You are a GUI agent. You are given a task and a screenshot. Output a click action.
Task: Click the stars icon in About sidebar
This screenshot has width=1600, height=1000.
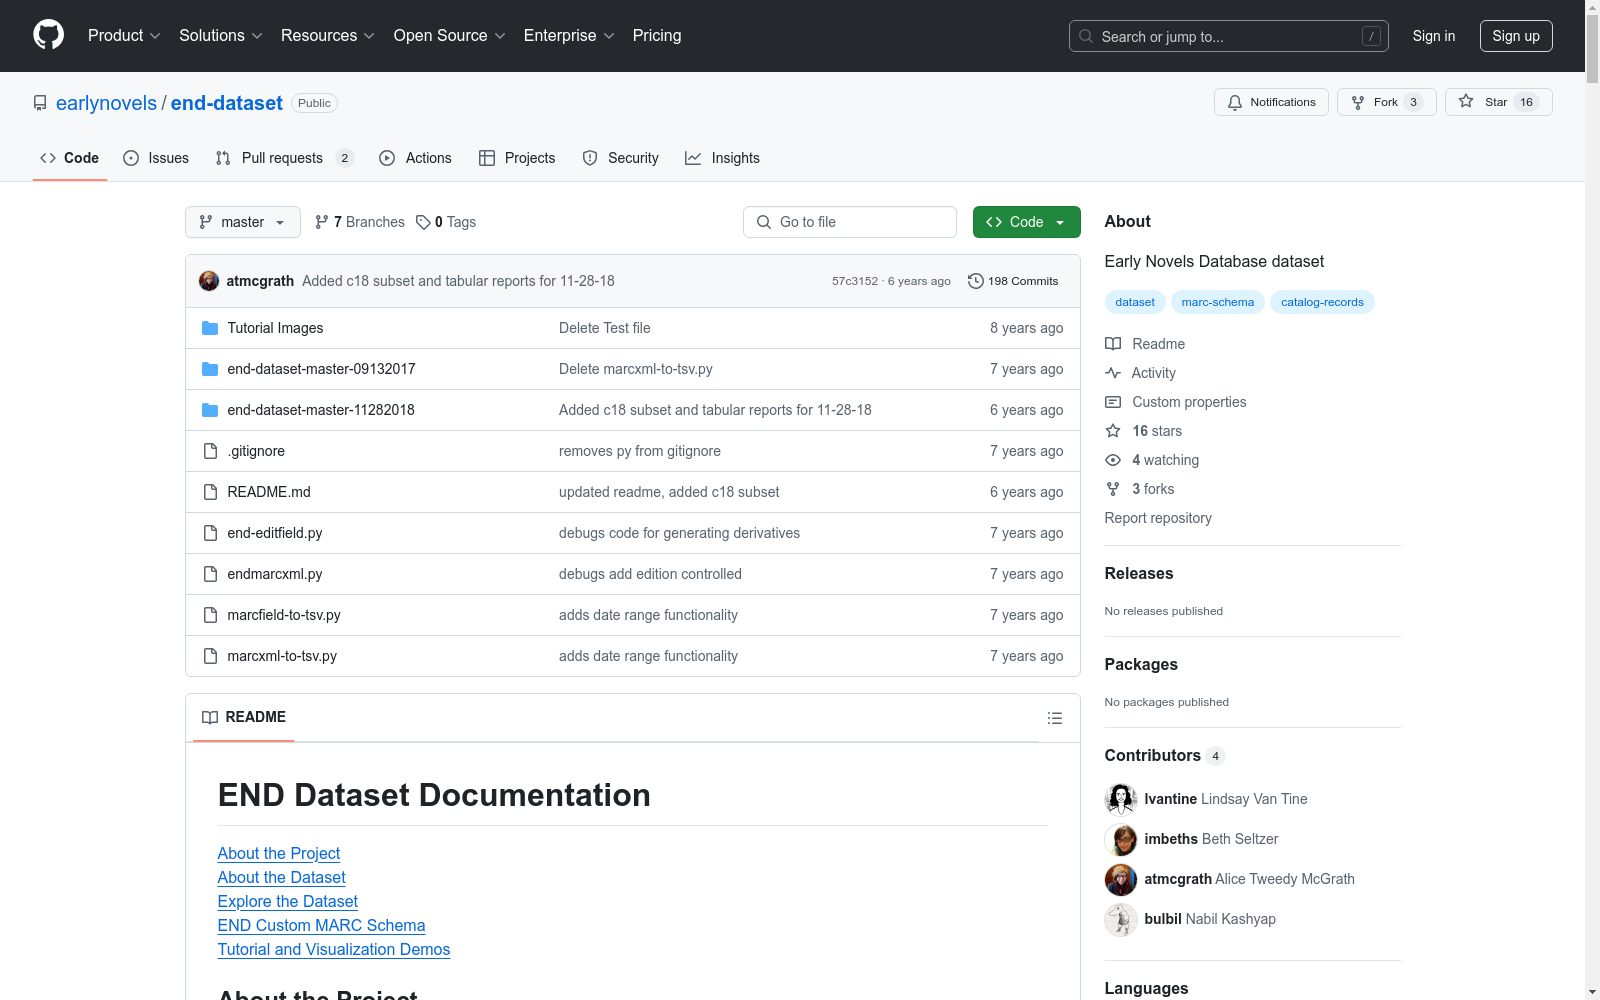click(1113, 431)
